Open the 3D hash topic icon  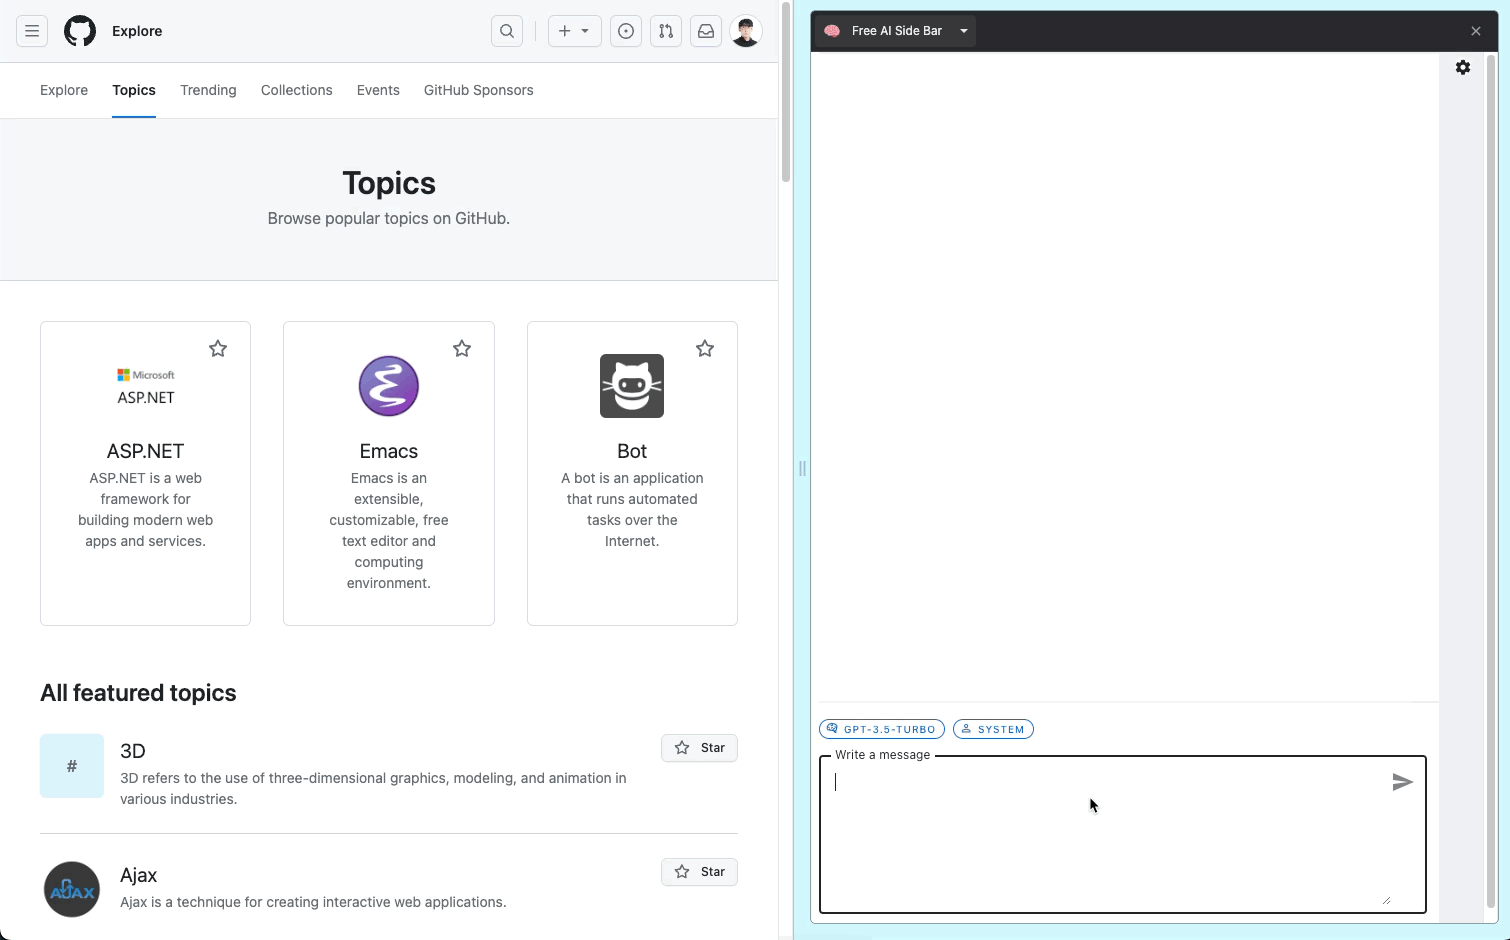click(72, 766)
